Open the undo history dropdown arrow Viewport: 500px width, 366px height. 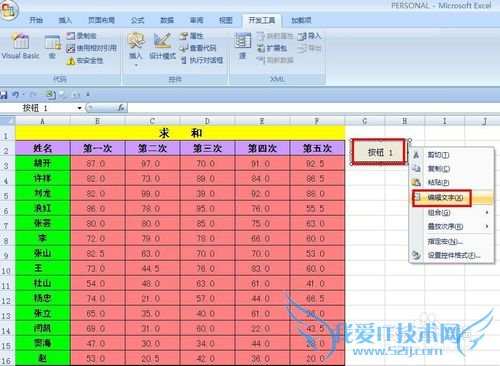[23, 95]
